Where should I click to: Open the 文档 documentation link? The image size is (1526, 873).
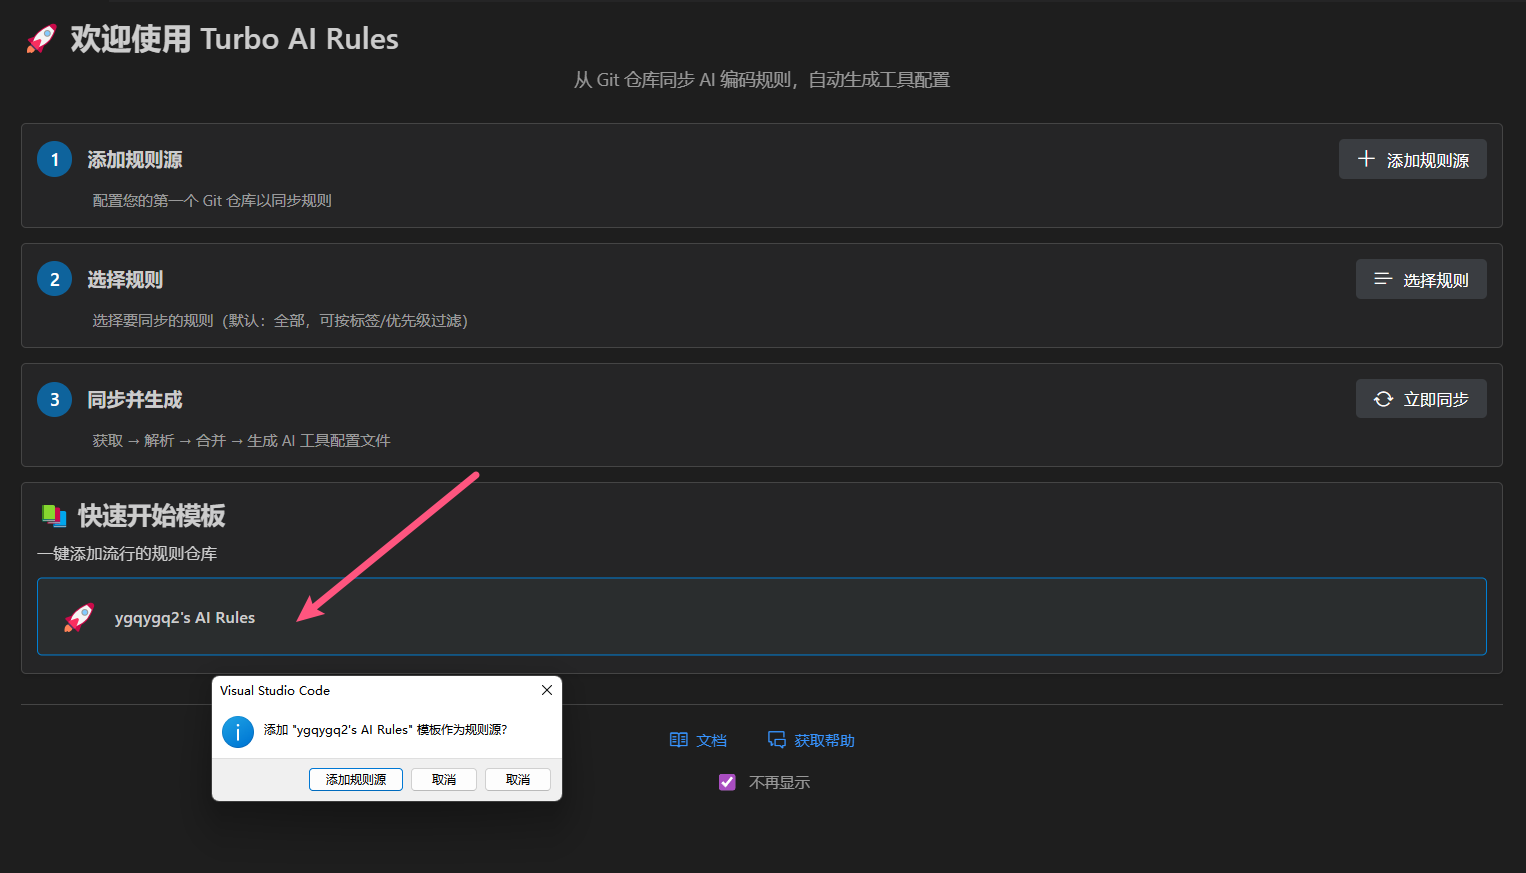[x=711, y=741]
